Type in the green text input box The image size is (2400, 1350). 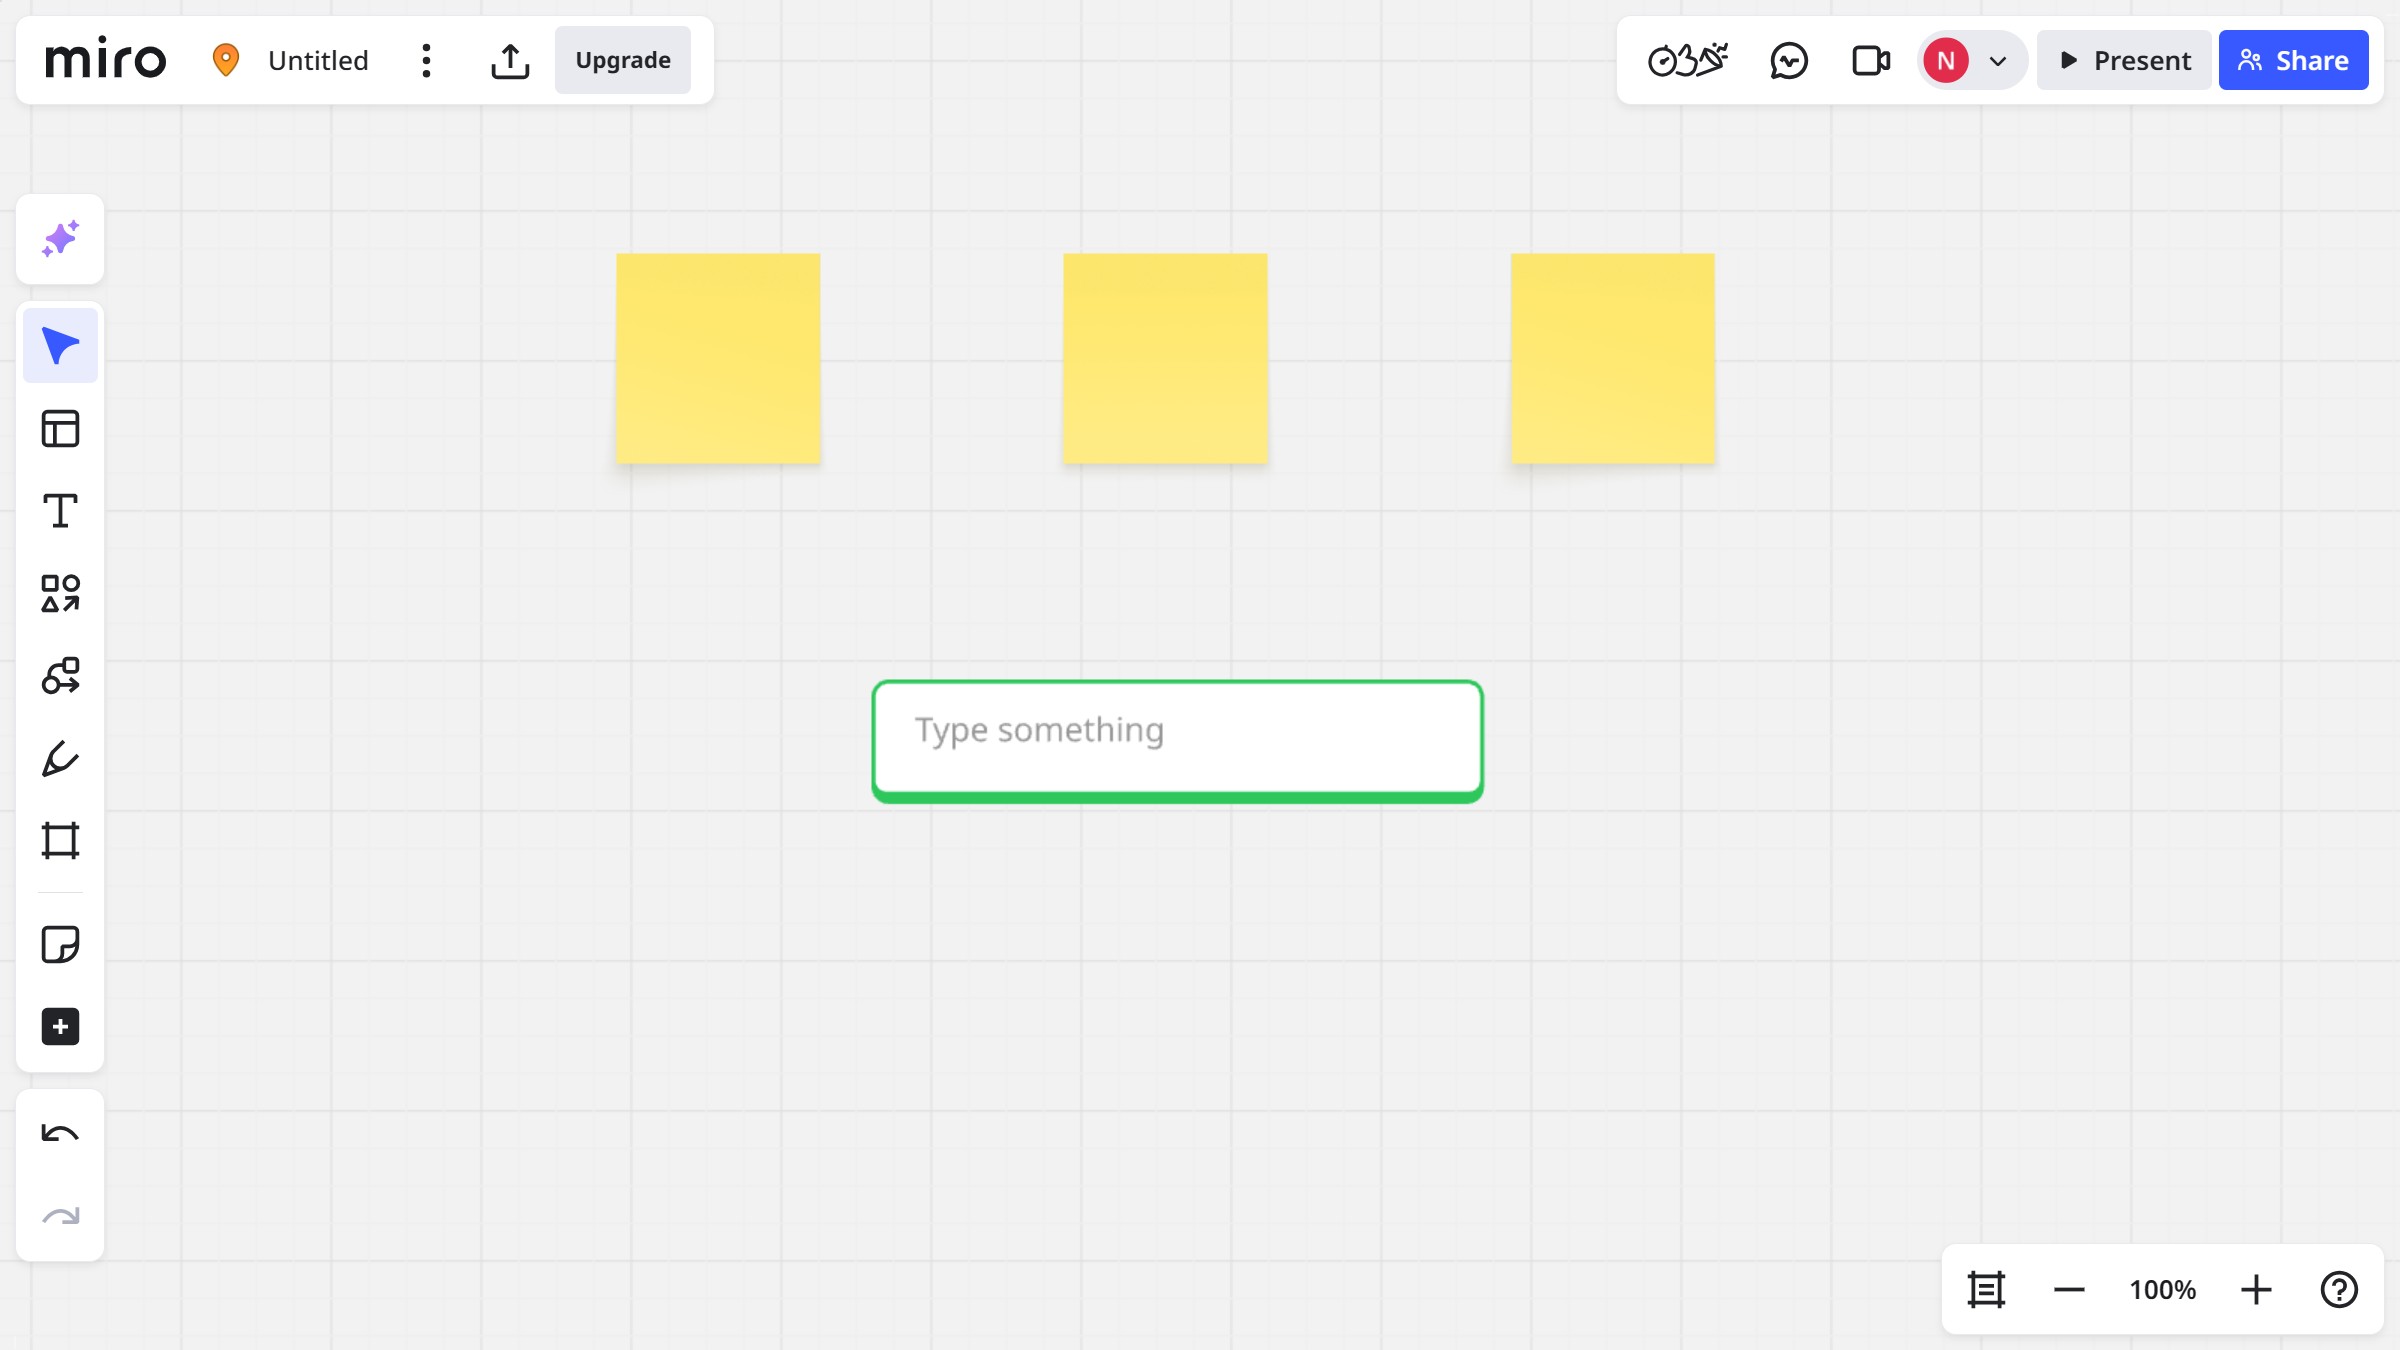[x=1177, y=738]
